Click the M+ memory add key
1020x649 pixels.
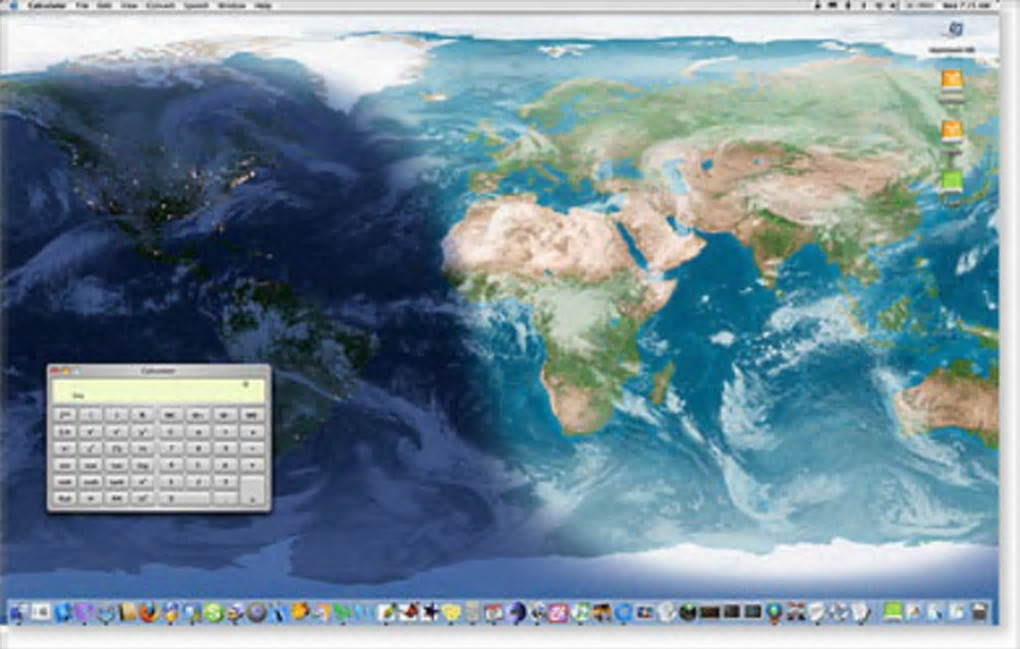pos(198,415)
